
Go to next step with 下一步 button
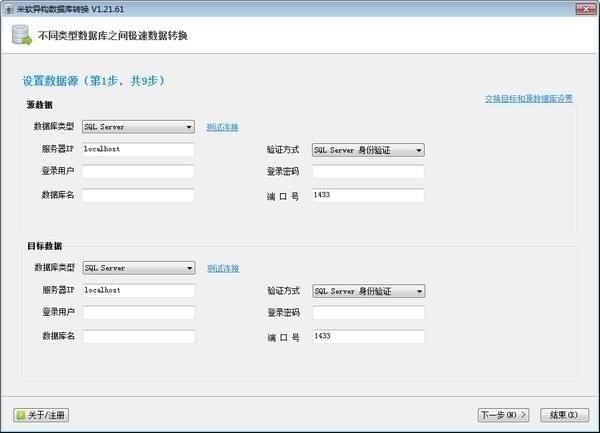point(503,415)
